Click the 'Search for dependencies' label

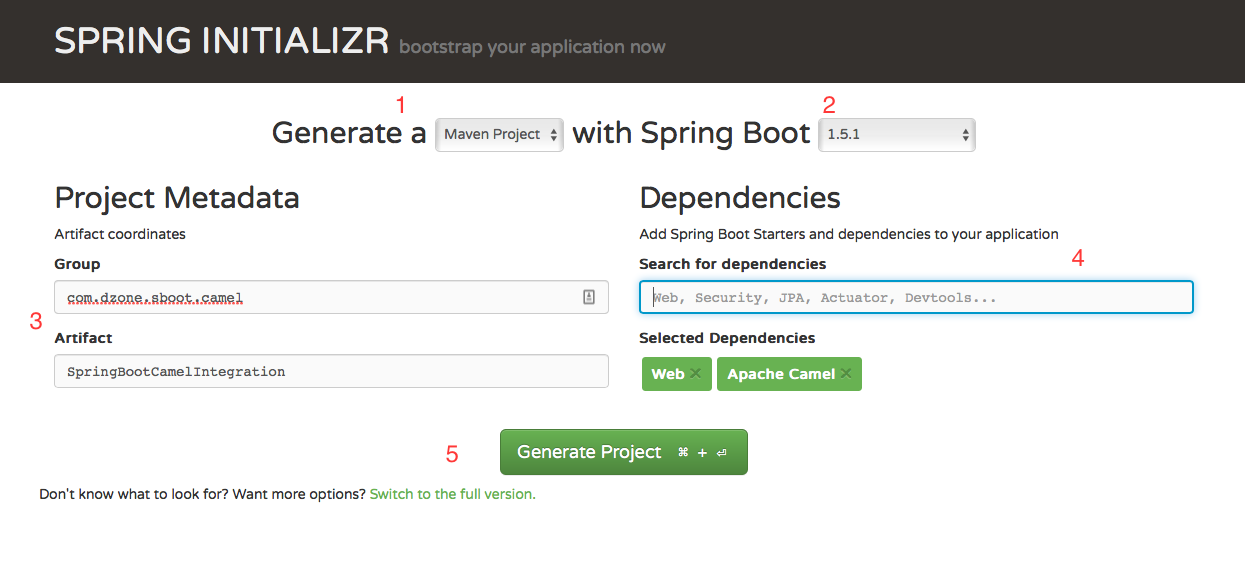click(x=732, y=264)
